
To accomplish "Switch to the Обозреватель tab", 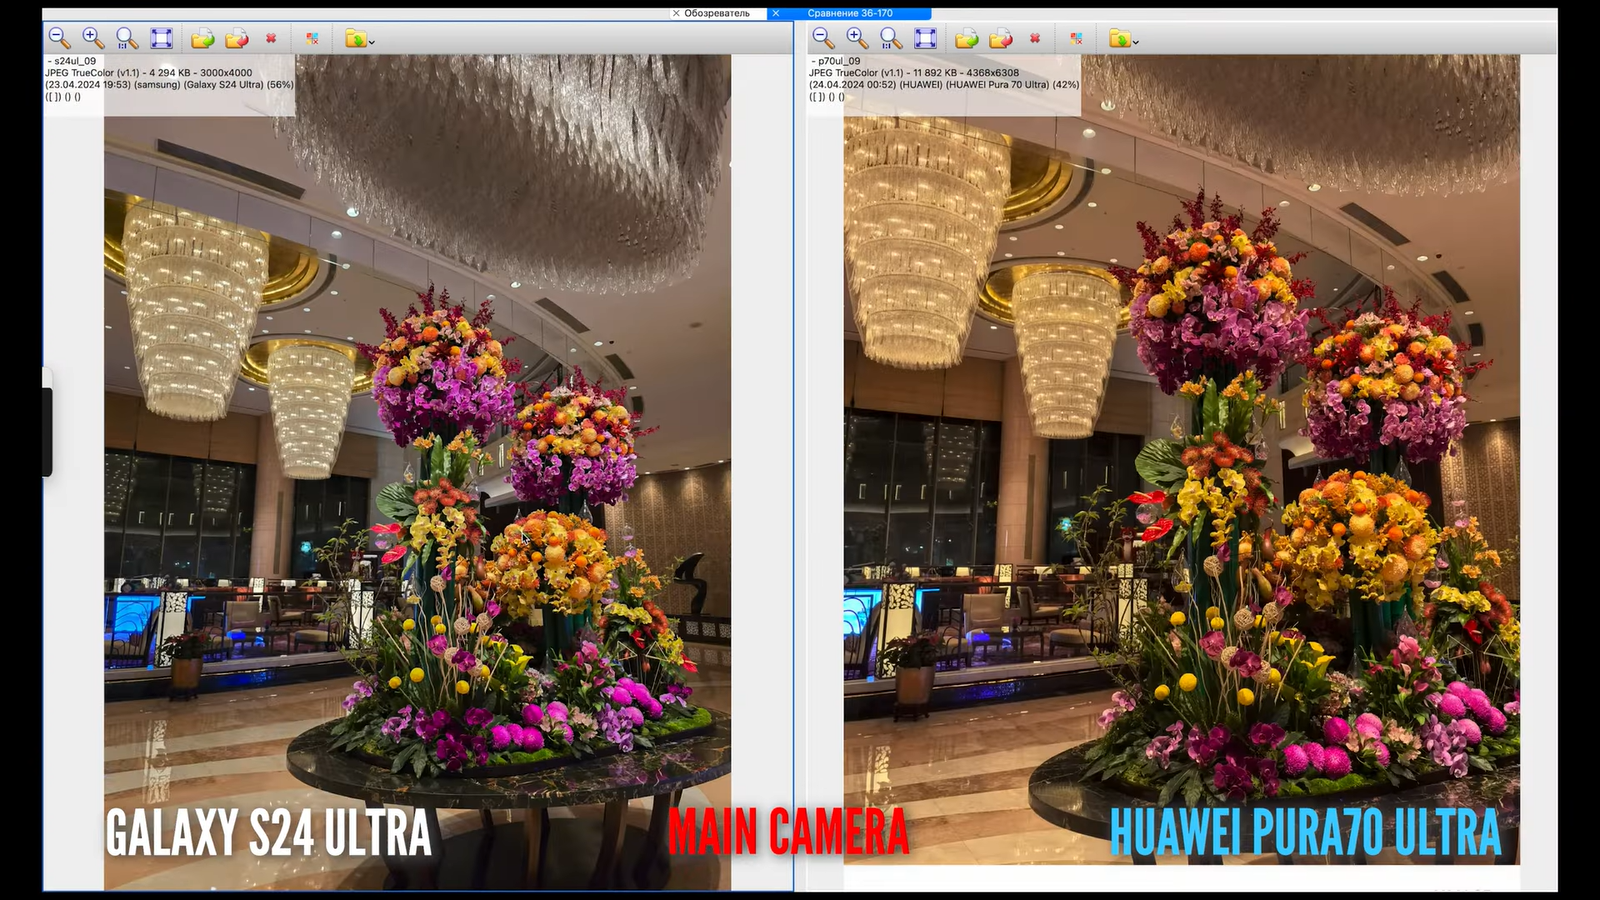I will (717, 13).
